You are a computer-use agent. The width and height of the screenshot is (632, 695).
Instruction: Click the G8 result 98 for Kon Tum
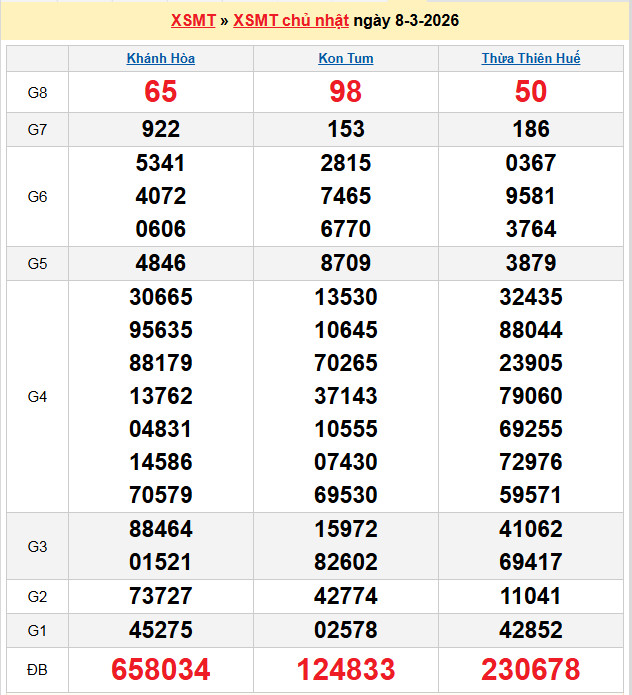pyautogui.click(x=345, y=92)
